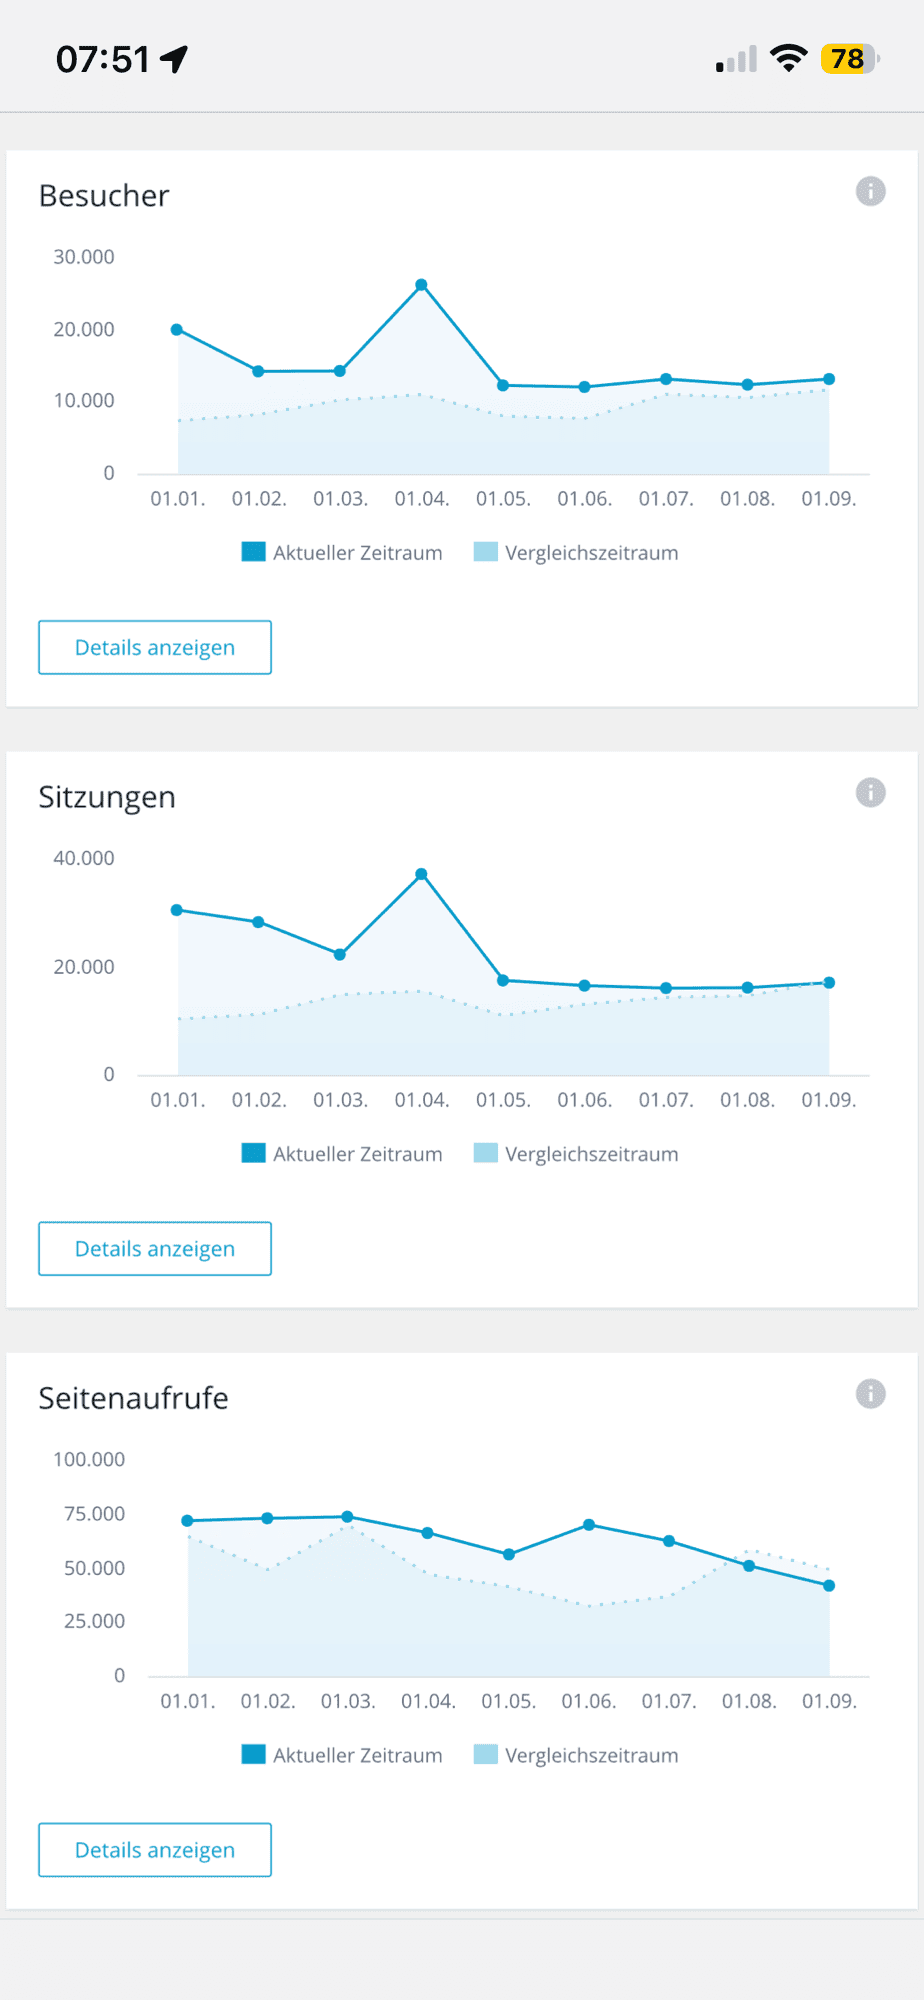Open the info tooltip for Sitzungen chart
Viewport: 924px width, 2000px height.
tap(870, 793)
